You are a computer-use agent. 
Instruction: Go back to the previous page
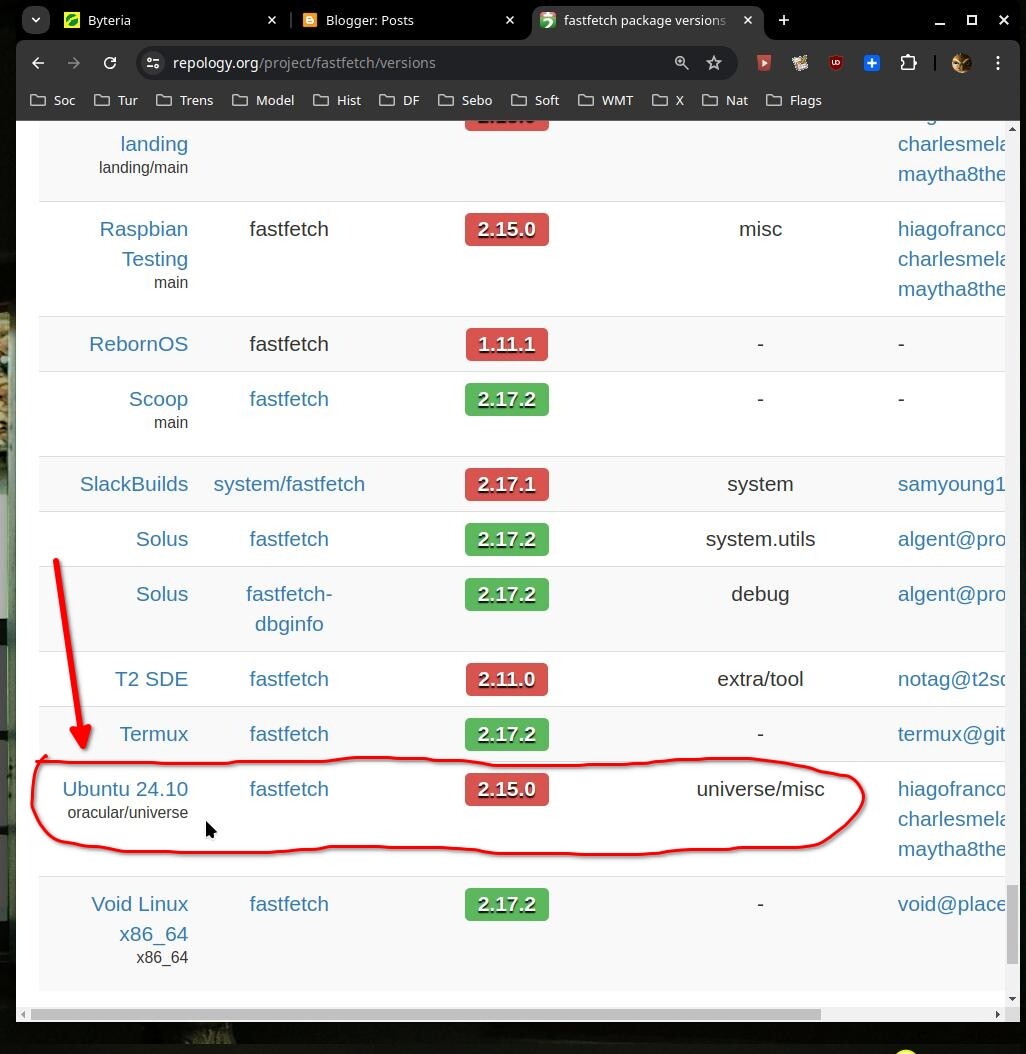[x=38, y=63]
